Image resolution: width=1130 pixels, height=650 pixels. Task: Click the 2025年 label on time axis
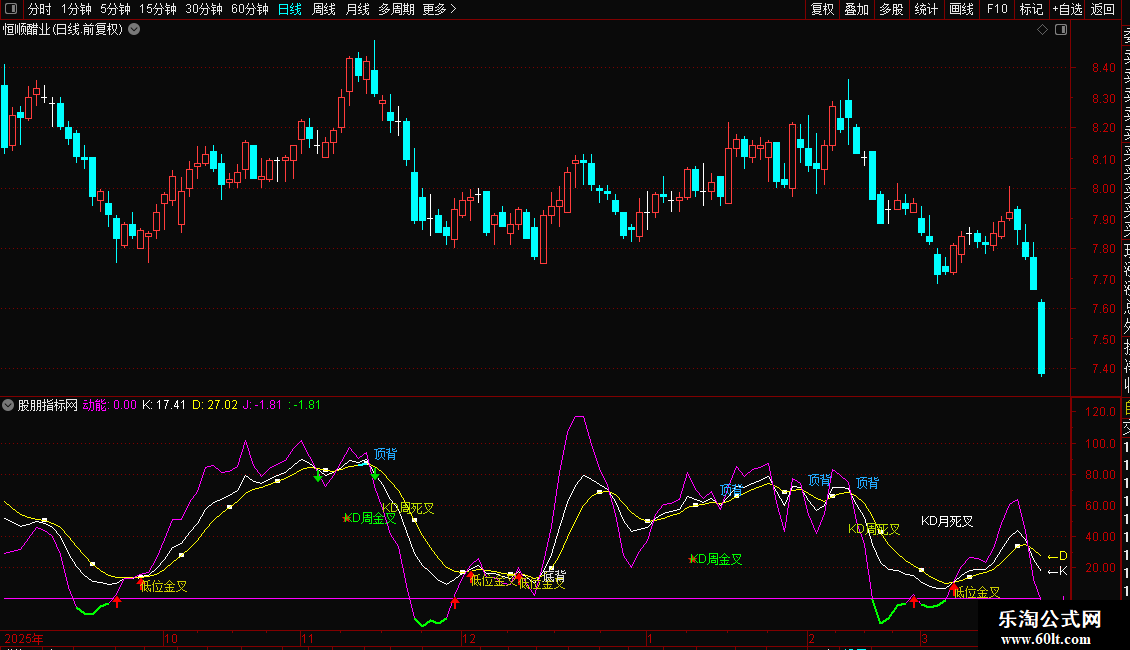pos(24,638)
